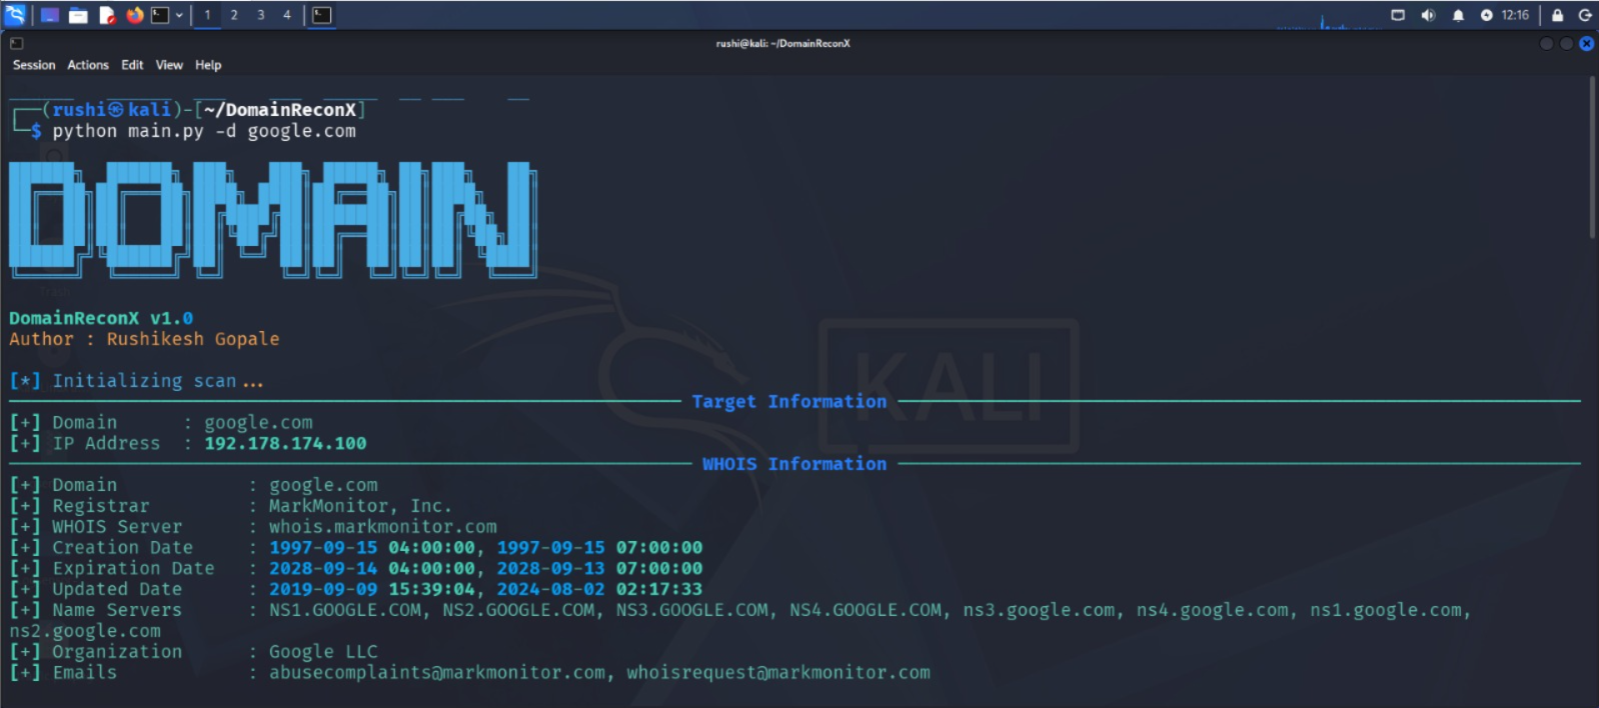Click the volume speaker tray icon
The image size is (1599, 708).
pyautogui.click(x=1428, y=15)
